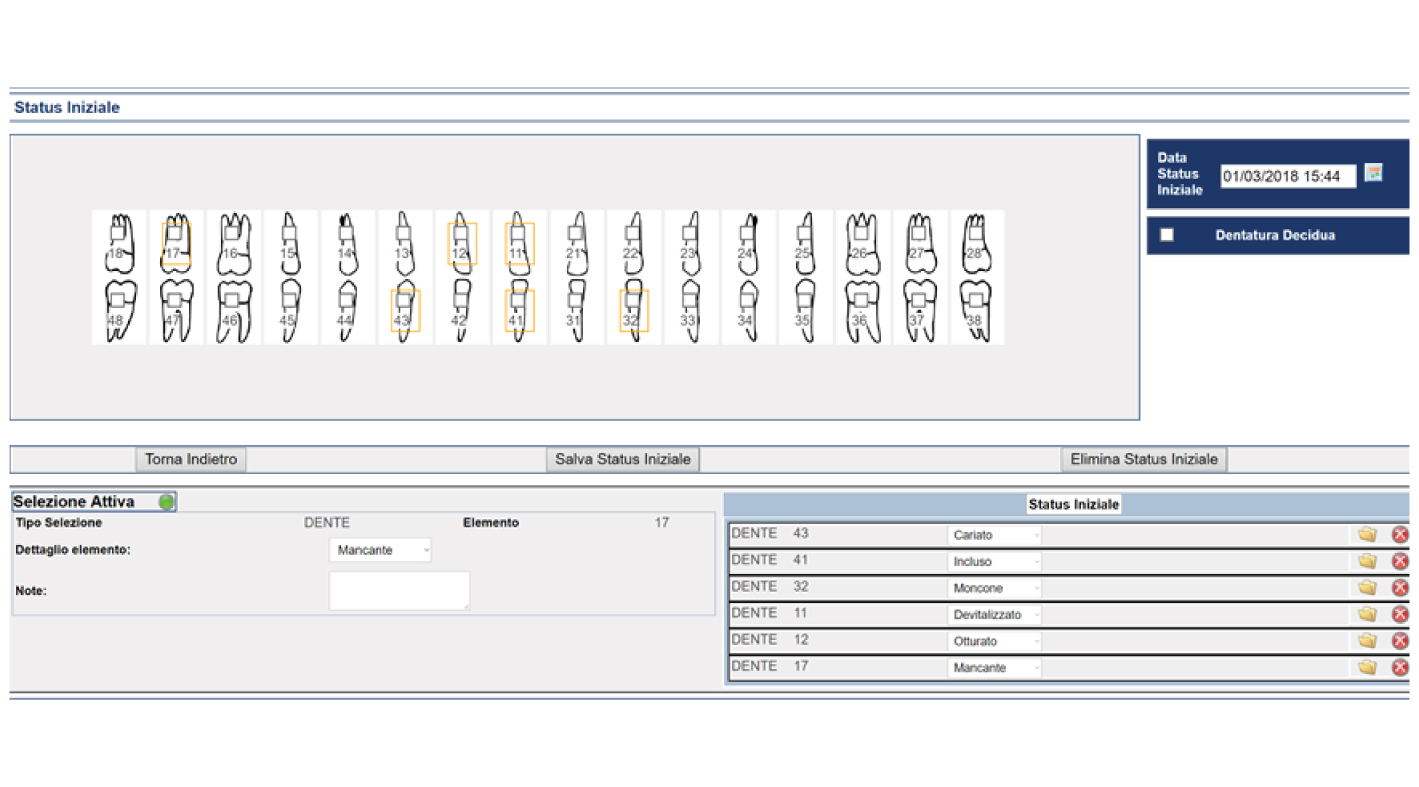The height and width of the screenshot is (787, 1419).
Task: Select tooth 13 in the dental chart
Action: click(404, 243)
